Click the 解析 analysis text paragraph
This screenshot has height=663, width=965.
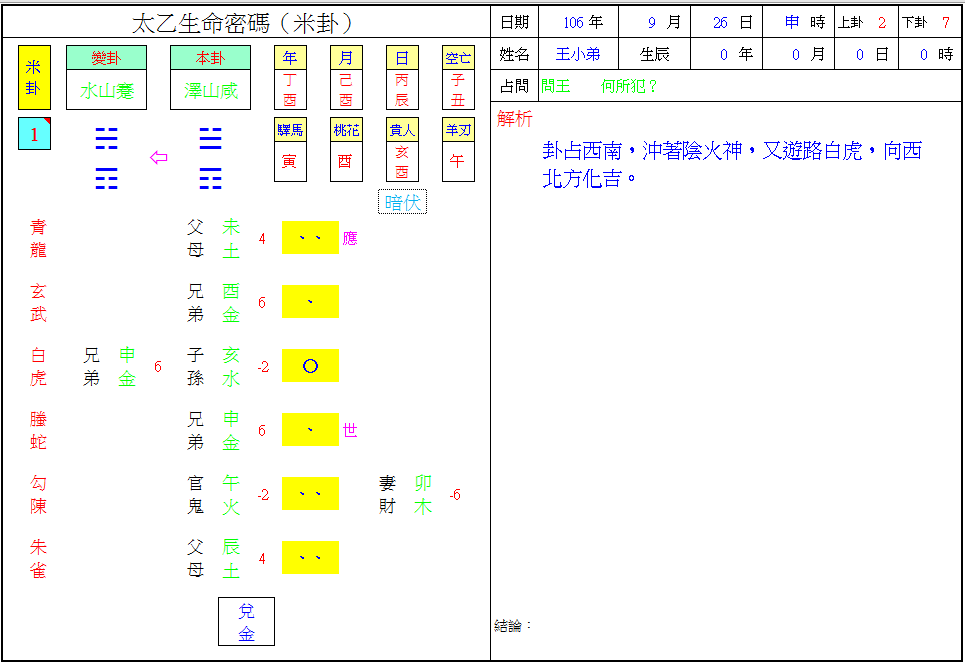(730, 165)
